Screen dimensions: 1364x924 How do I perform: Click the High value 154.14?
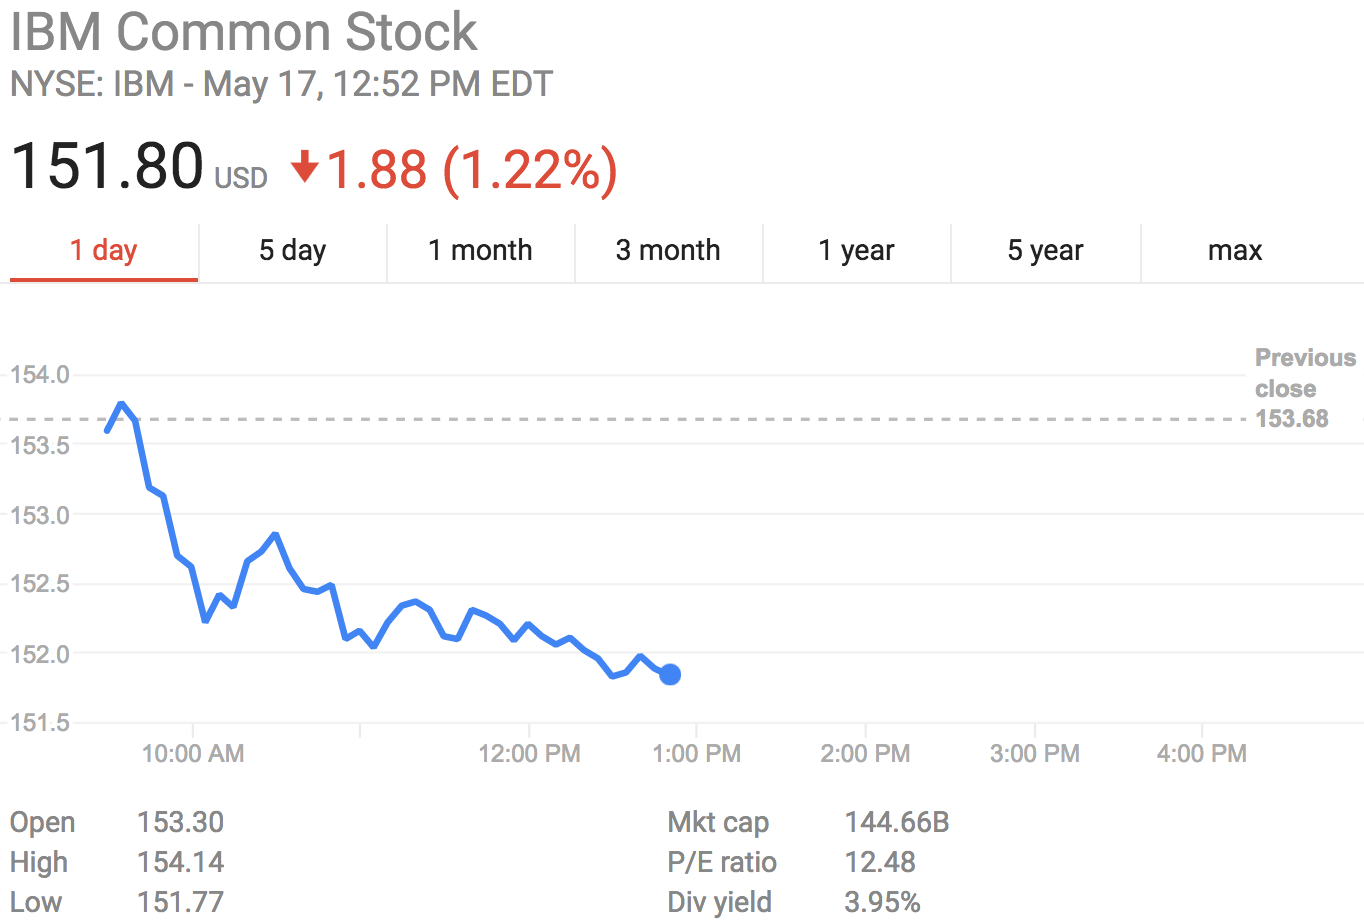(180, 863)
